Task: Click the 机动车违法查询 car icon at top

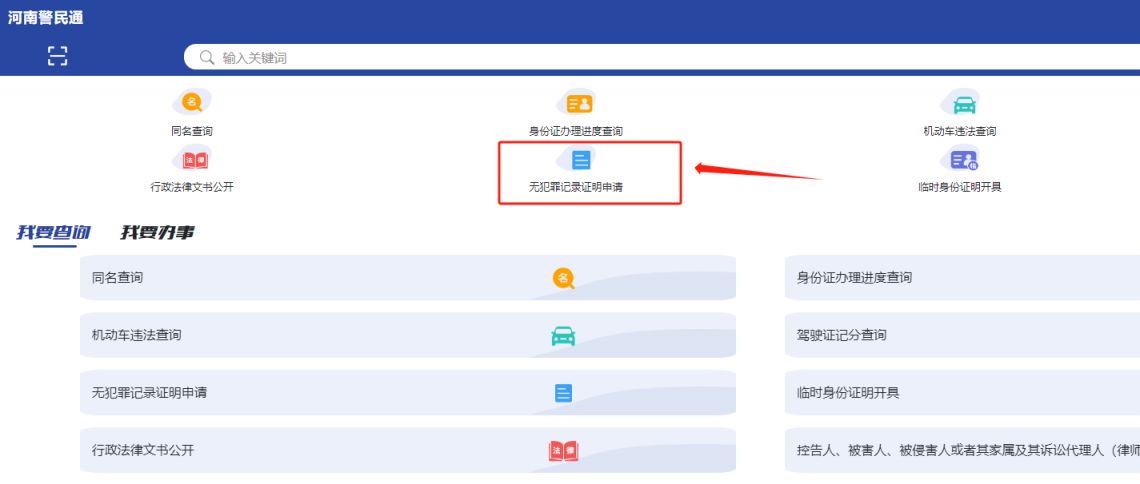Action: tap(960, 103)
